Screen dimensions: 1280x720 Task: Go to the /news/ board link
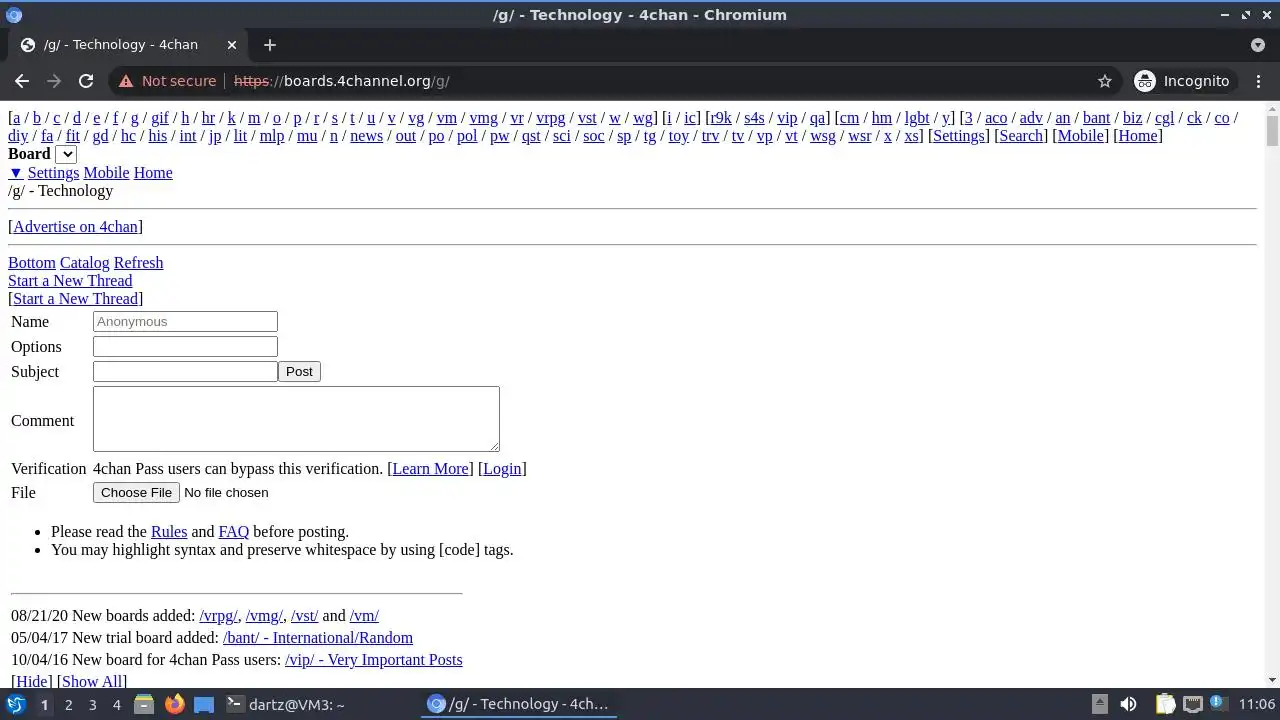pos(366,136)
